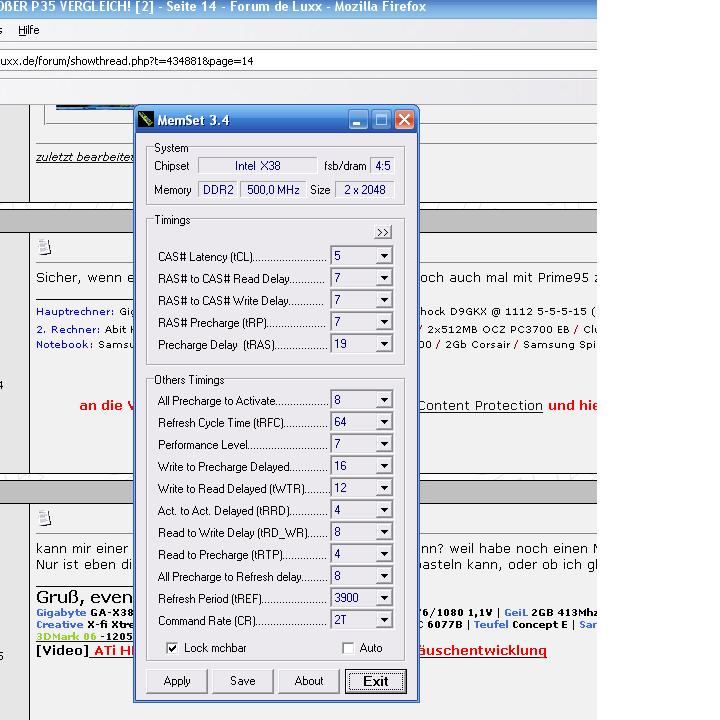Open the Command Rate (CR) dropdown
This screenshot has height=720, width=720.
click(x=384, y=620)
